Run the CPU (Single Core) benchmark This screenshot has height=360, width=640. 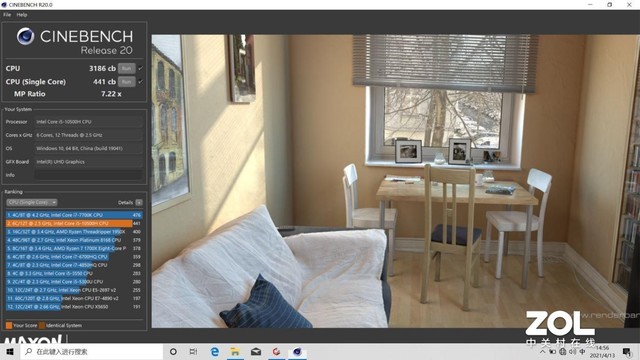127,82
